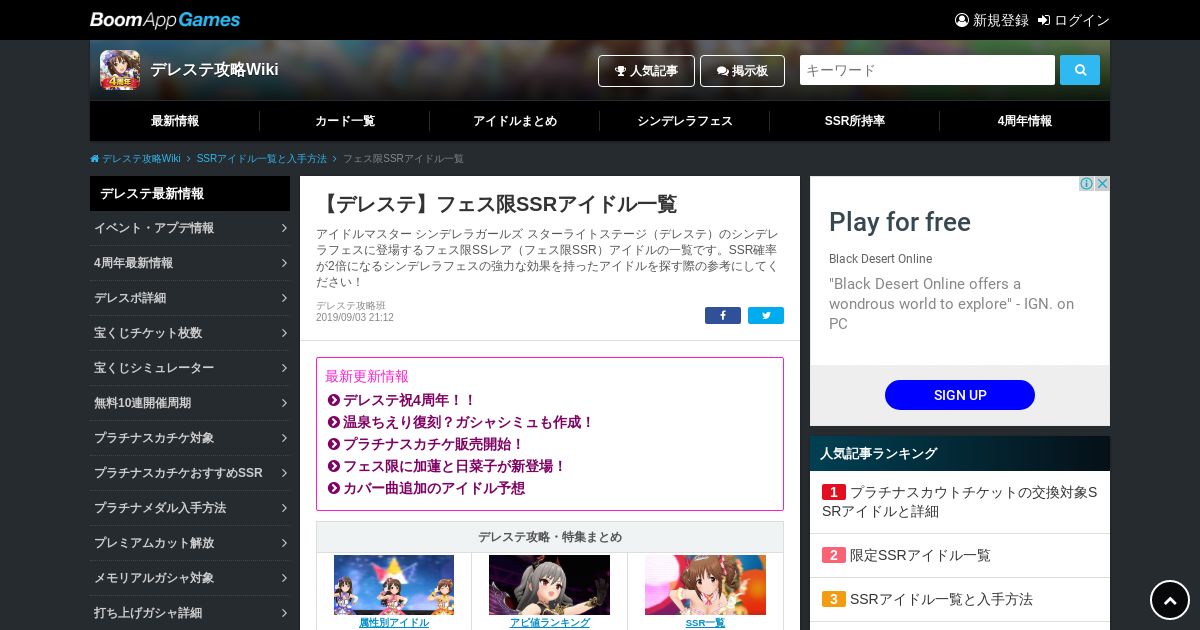Open デレステ祝4周年！！ update link
1200x630 pixels.
coord(410,400)
